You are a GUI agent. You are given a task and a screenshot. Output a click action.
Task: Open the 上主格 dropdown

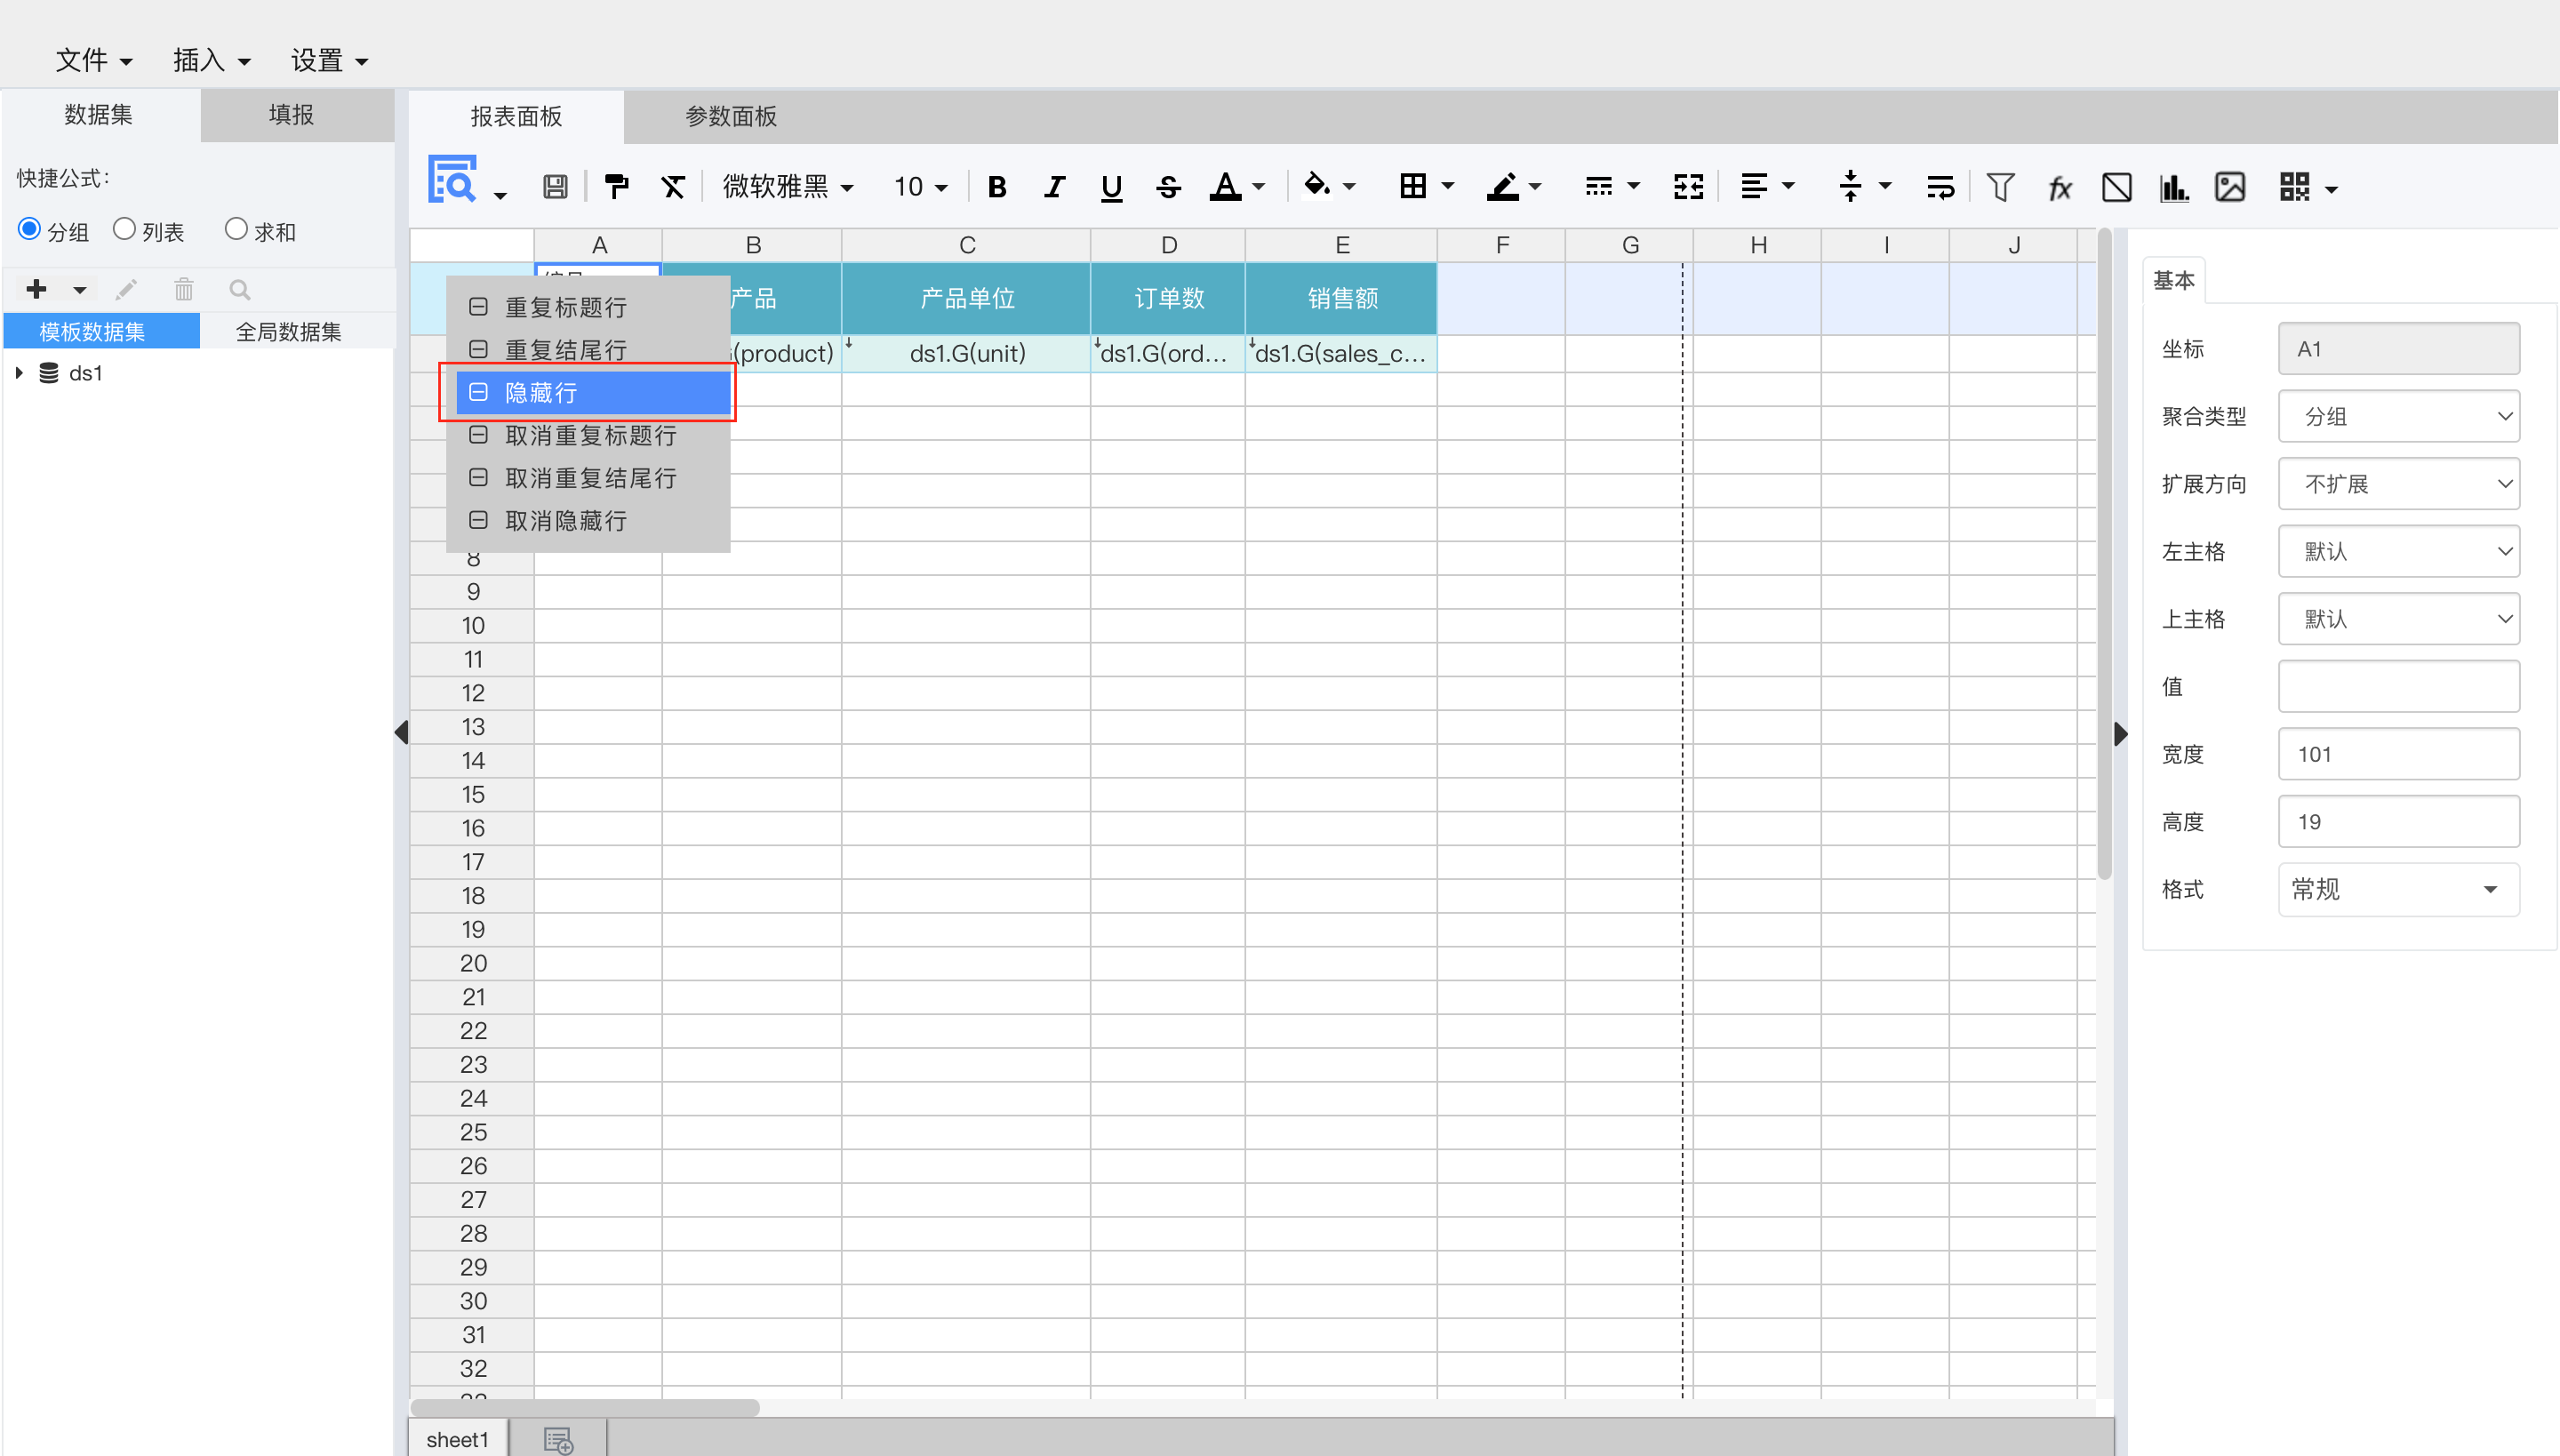click(x=2398, y=619)
